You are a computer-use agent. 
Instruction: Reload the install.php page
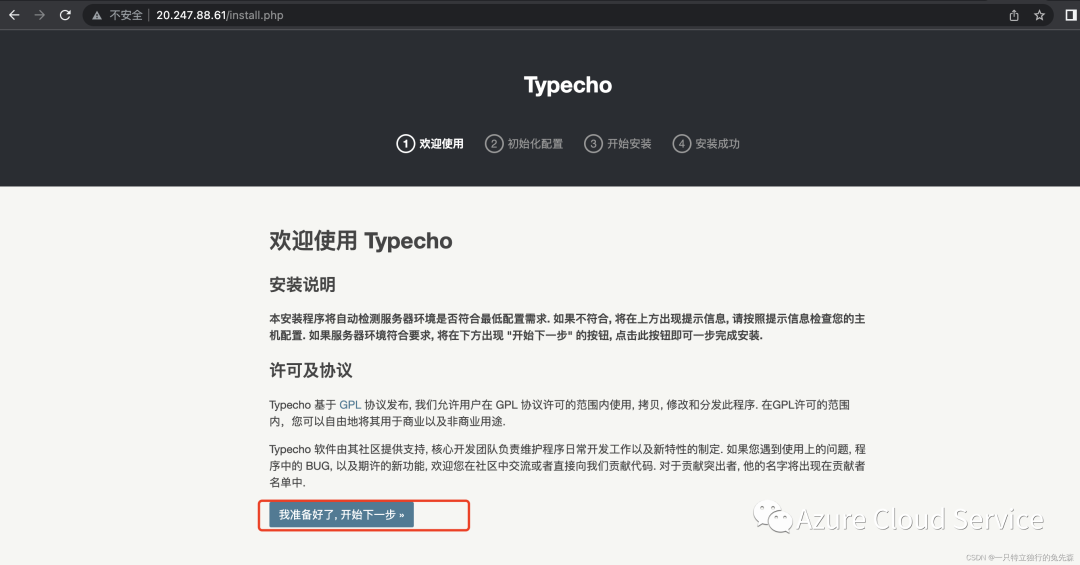(x=65, y=15)
